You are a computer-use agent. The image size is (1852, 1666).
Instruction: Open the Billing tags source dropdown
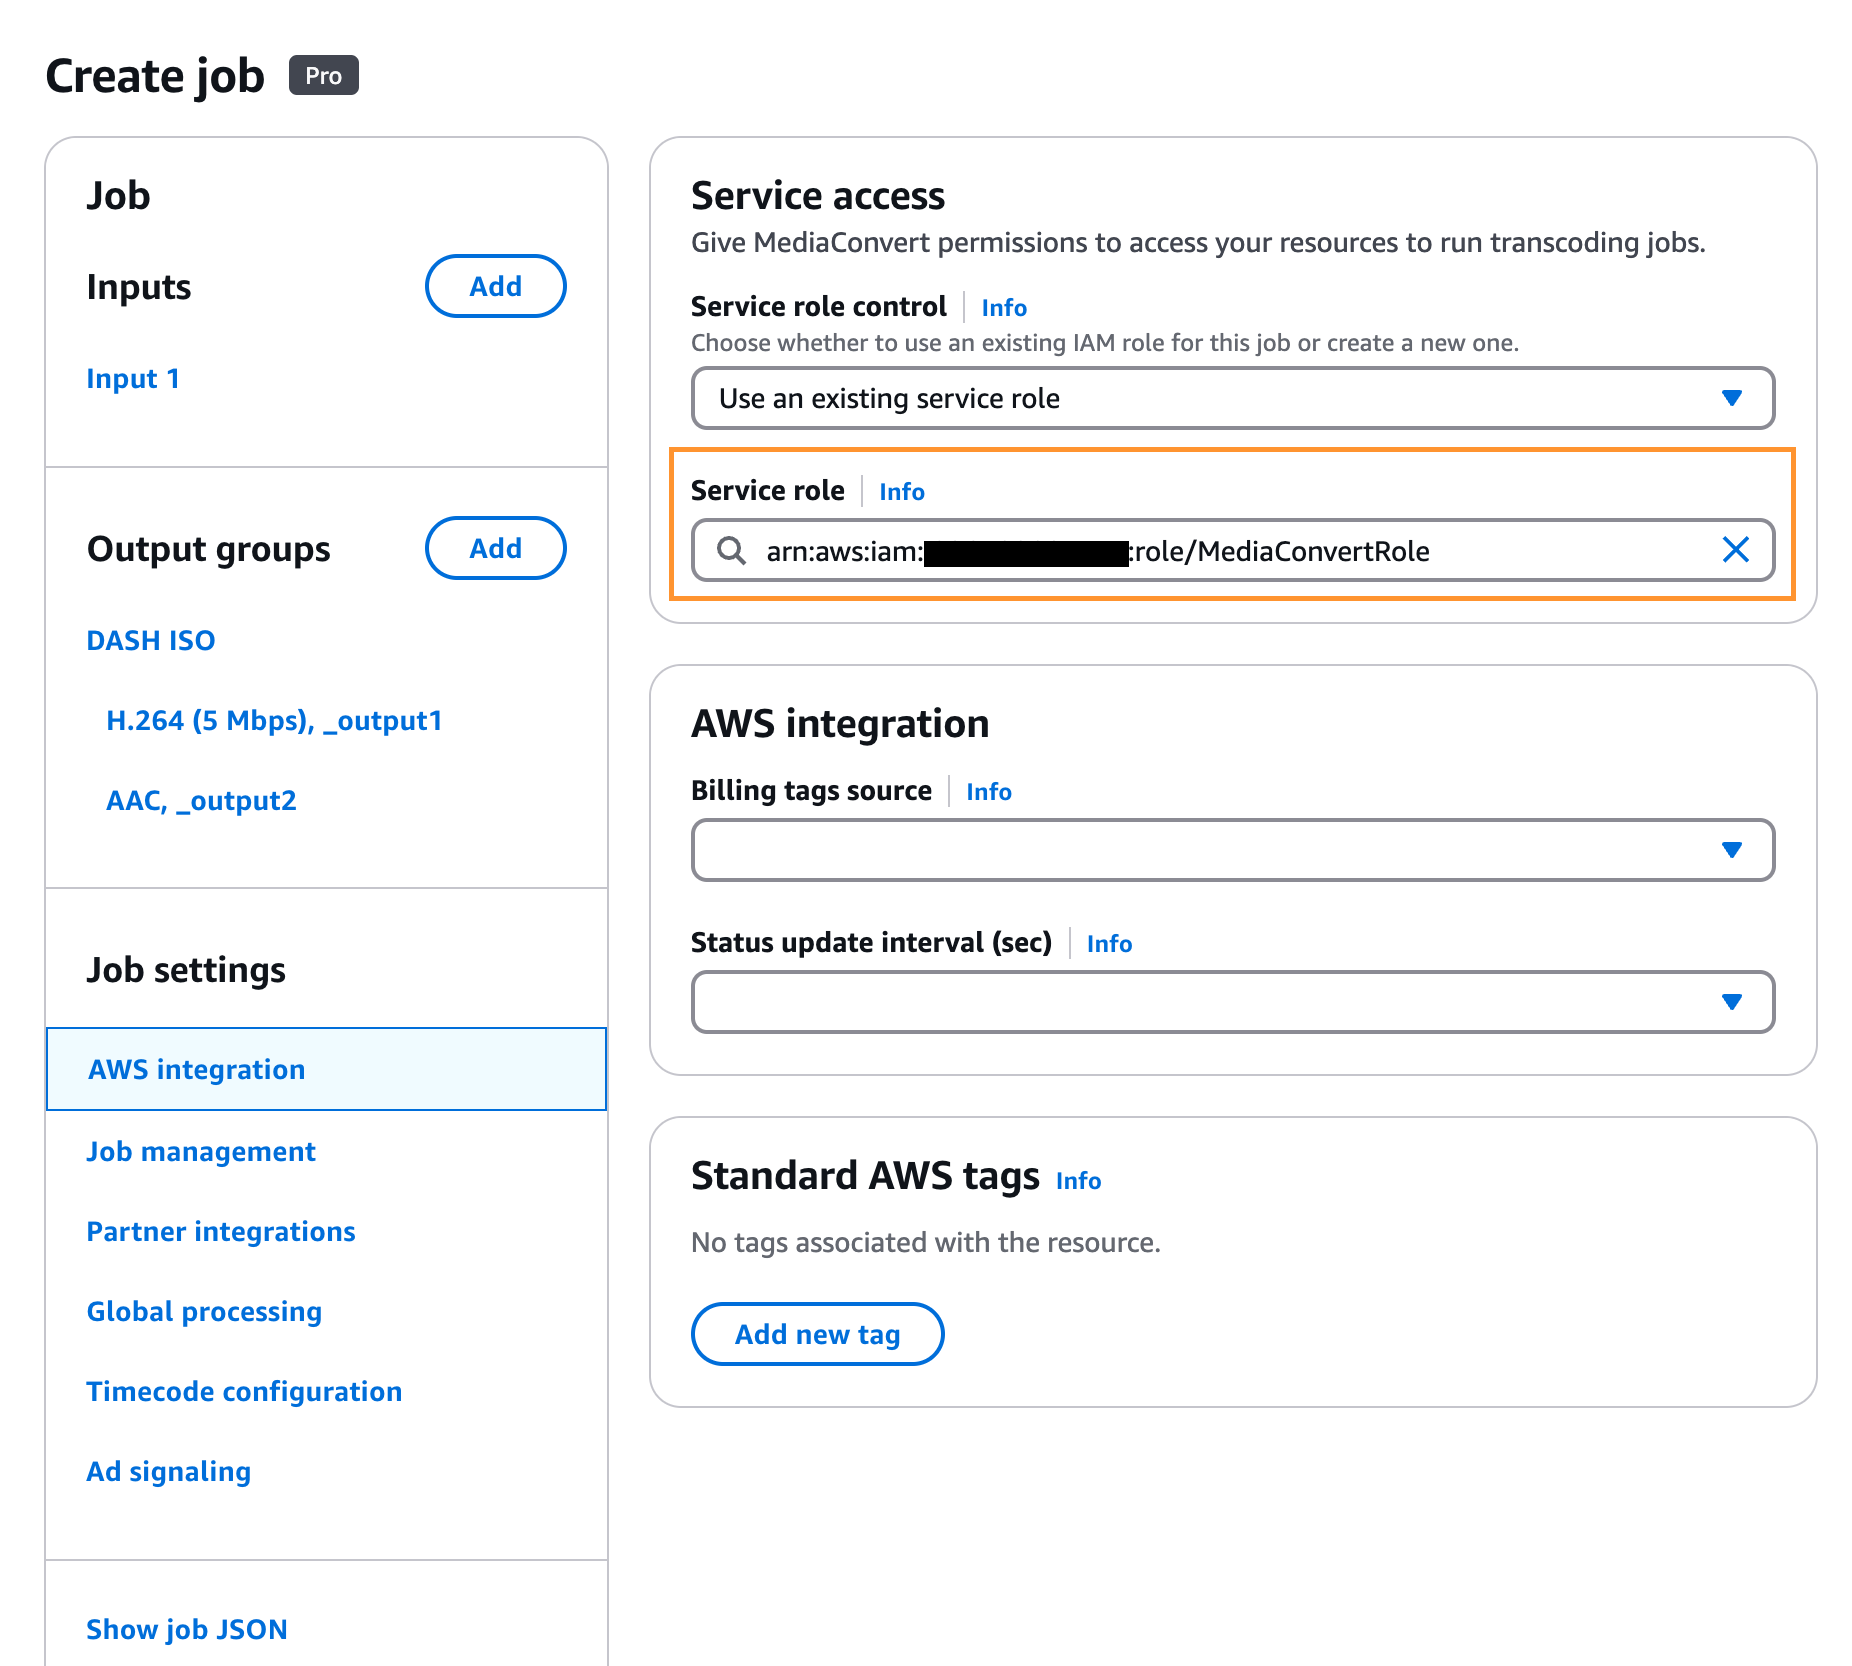1232,850
